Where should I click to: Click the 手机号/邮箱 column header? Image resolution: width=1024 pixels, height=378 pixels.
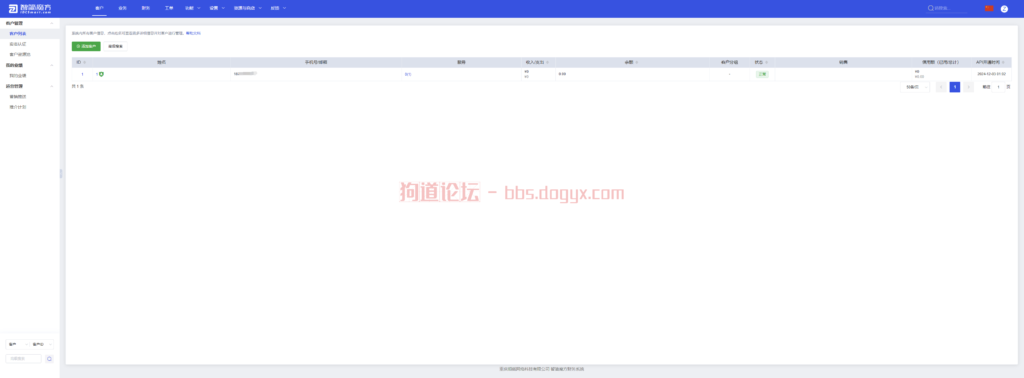[x=316, y=62]
